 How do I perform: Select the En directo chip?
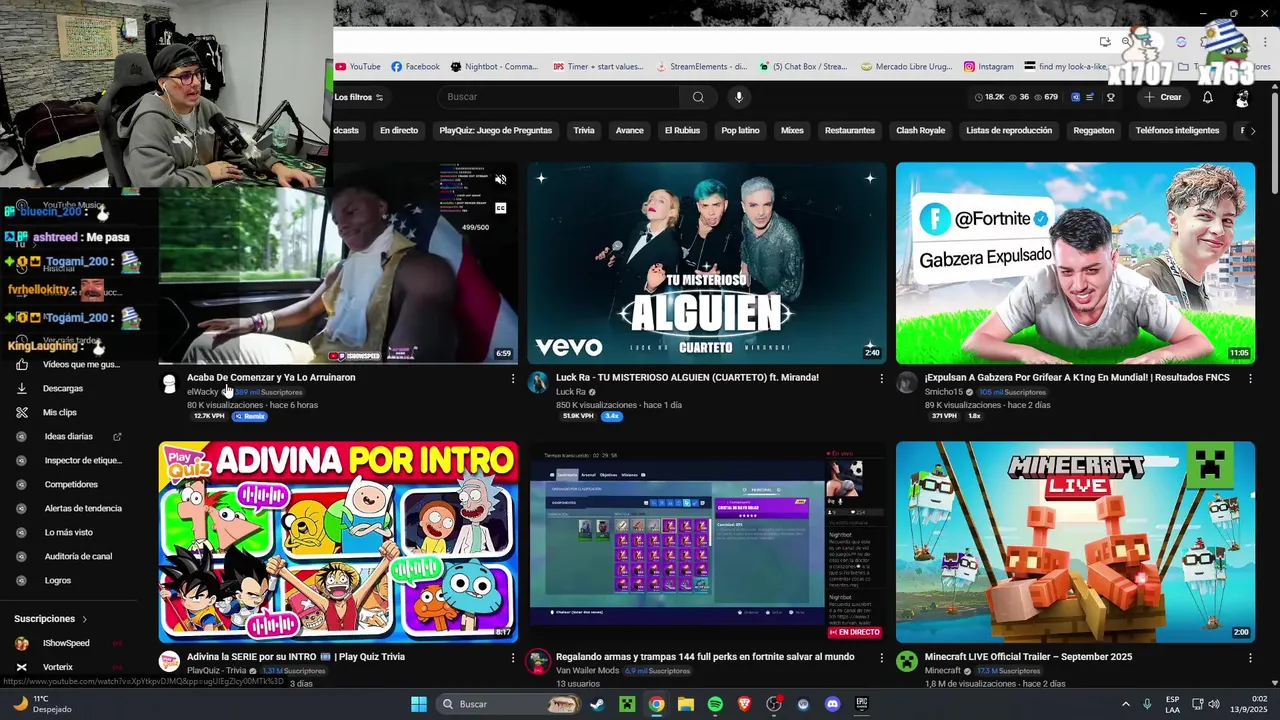[399, 131]
